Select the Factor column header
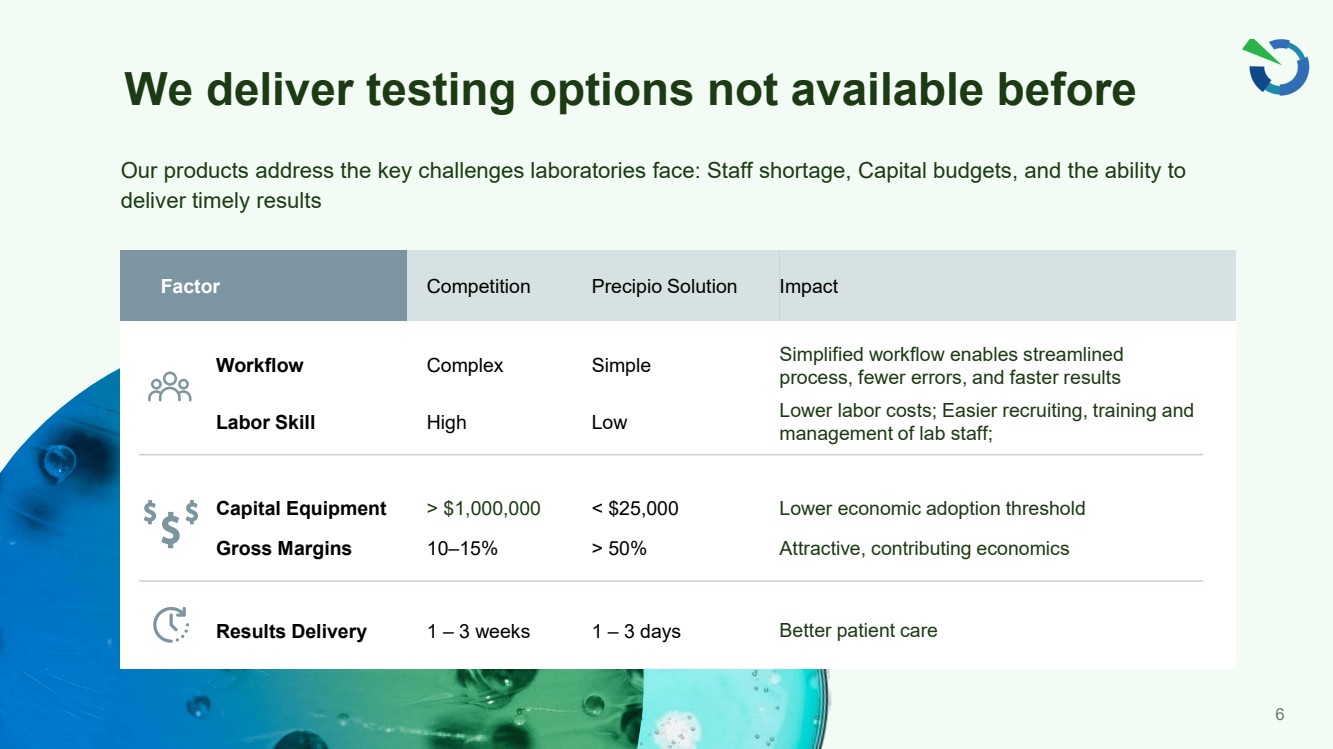Image resolution: width=1333 pixels, height=749 pixels. 190,286
